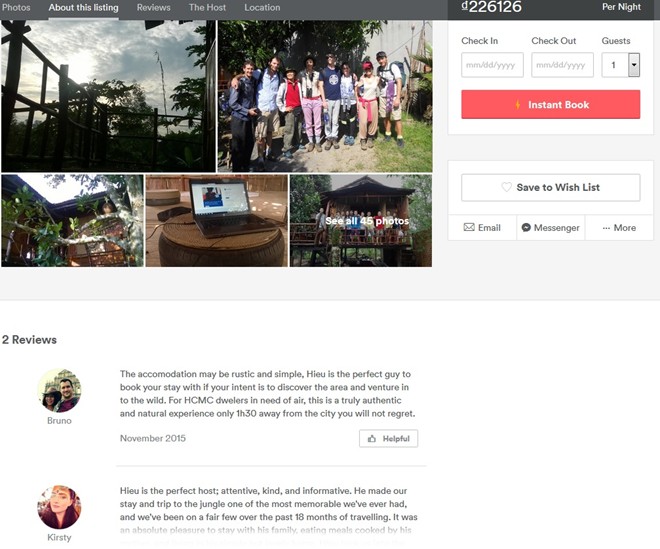This screenshot has height=549, width=660.
Task: Expand the Guests dropdown arrow
Action: click(x=634, y=65)
